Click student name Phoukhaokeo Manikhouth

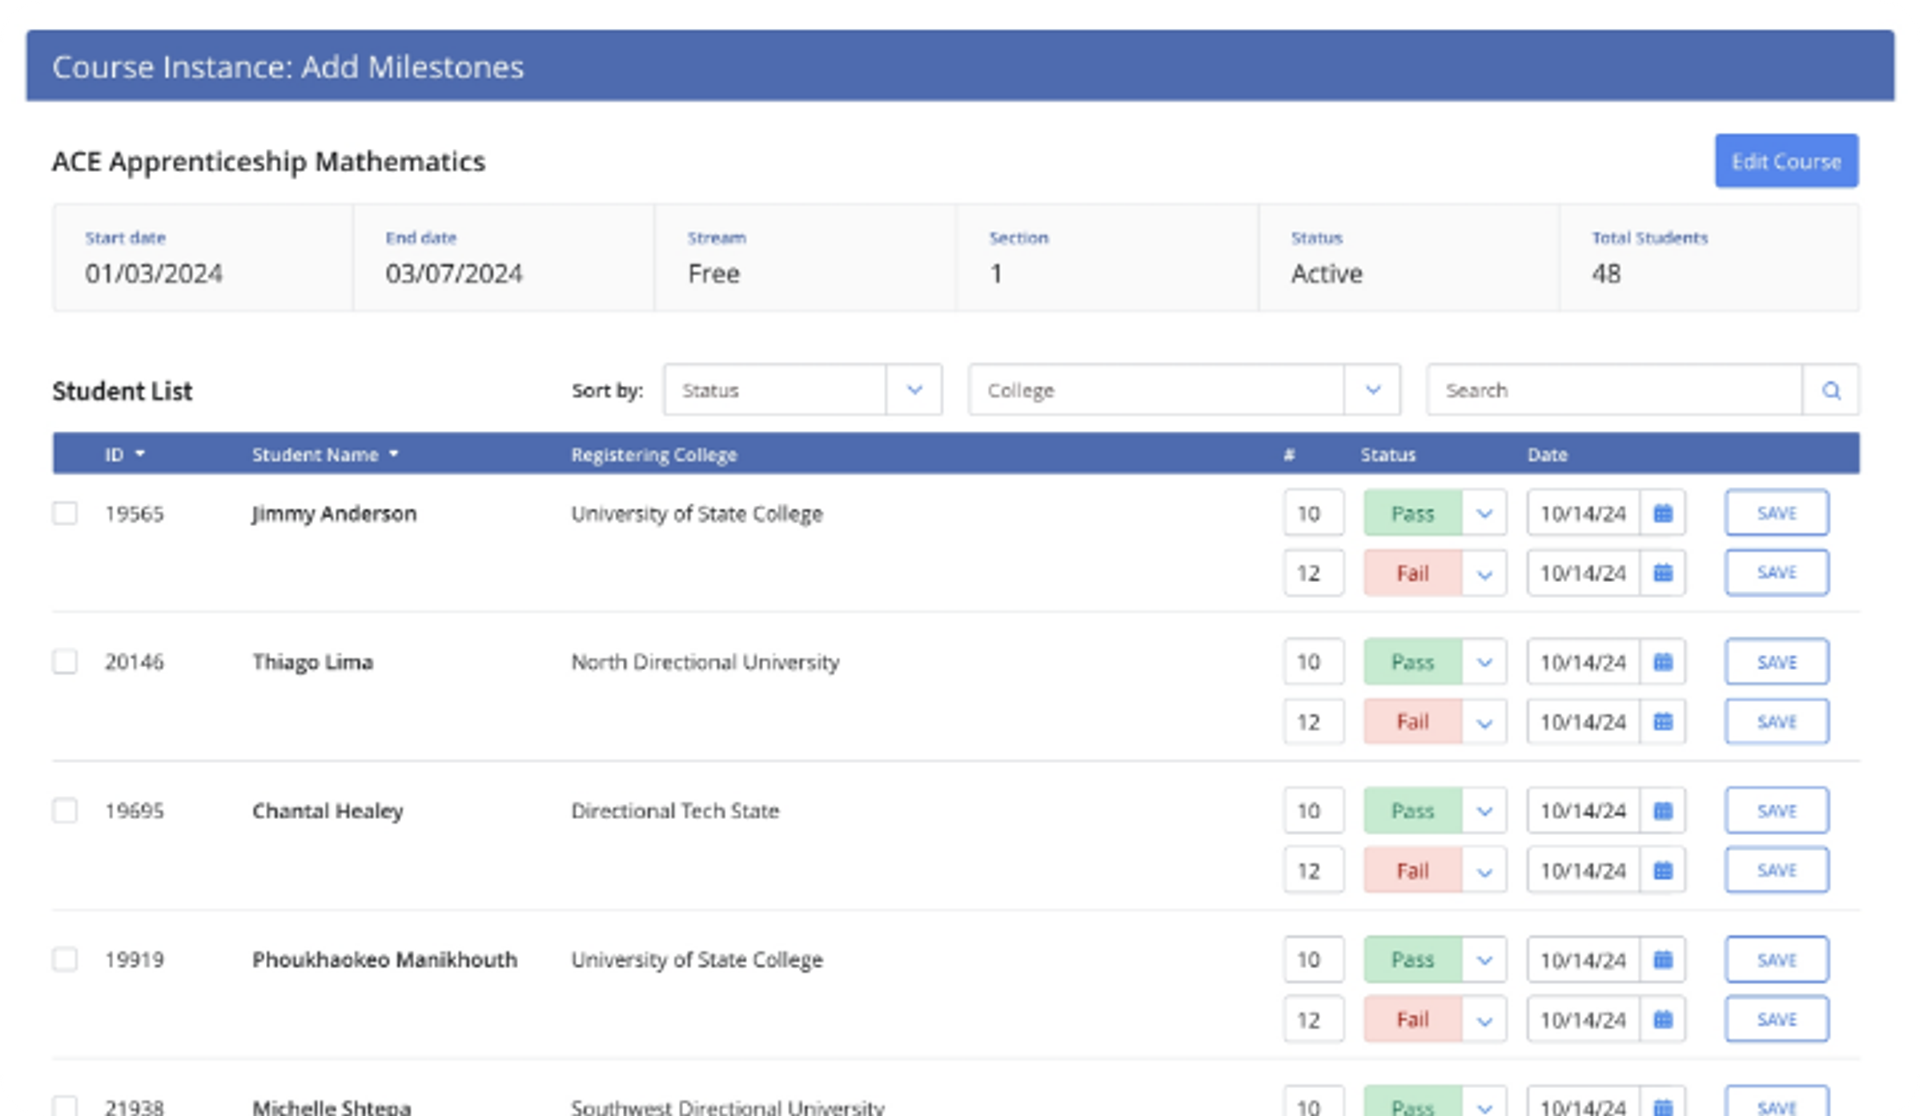(384, 960)
